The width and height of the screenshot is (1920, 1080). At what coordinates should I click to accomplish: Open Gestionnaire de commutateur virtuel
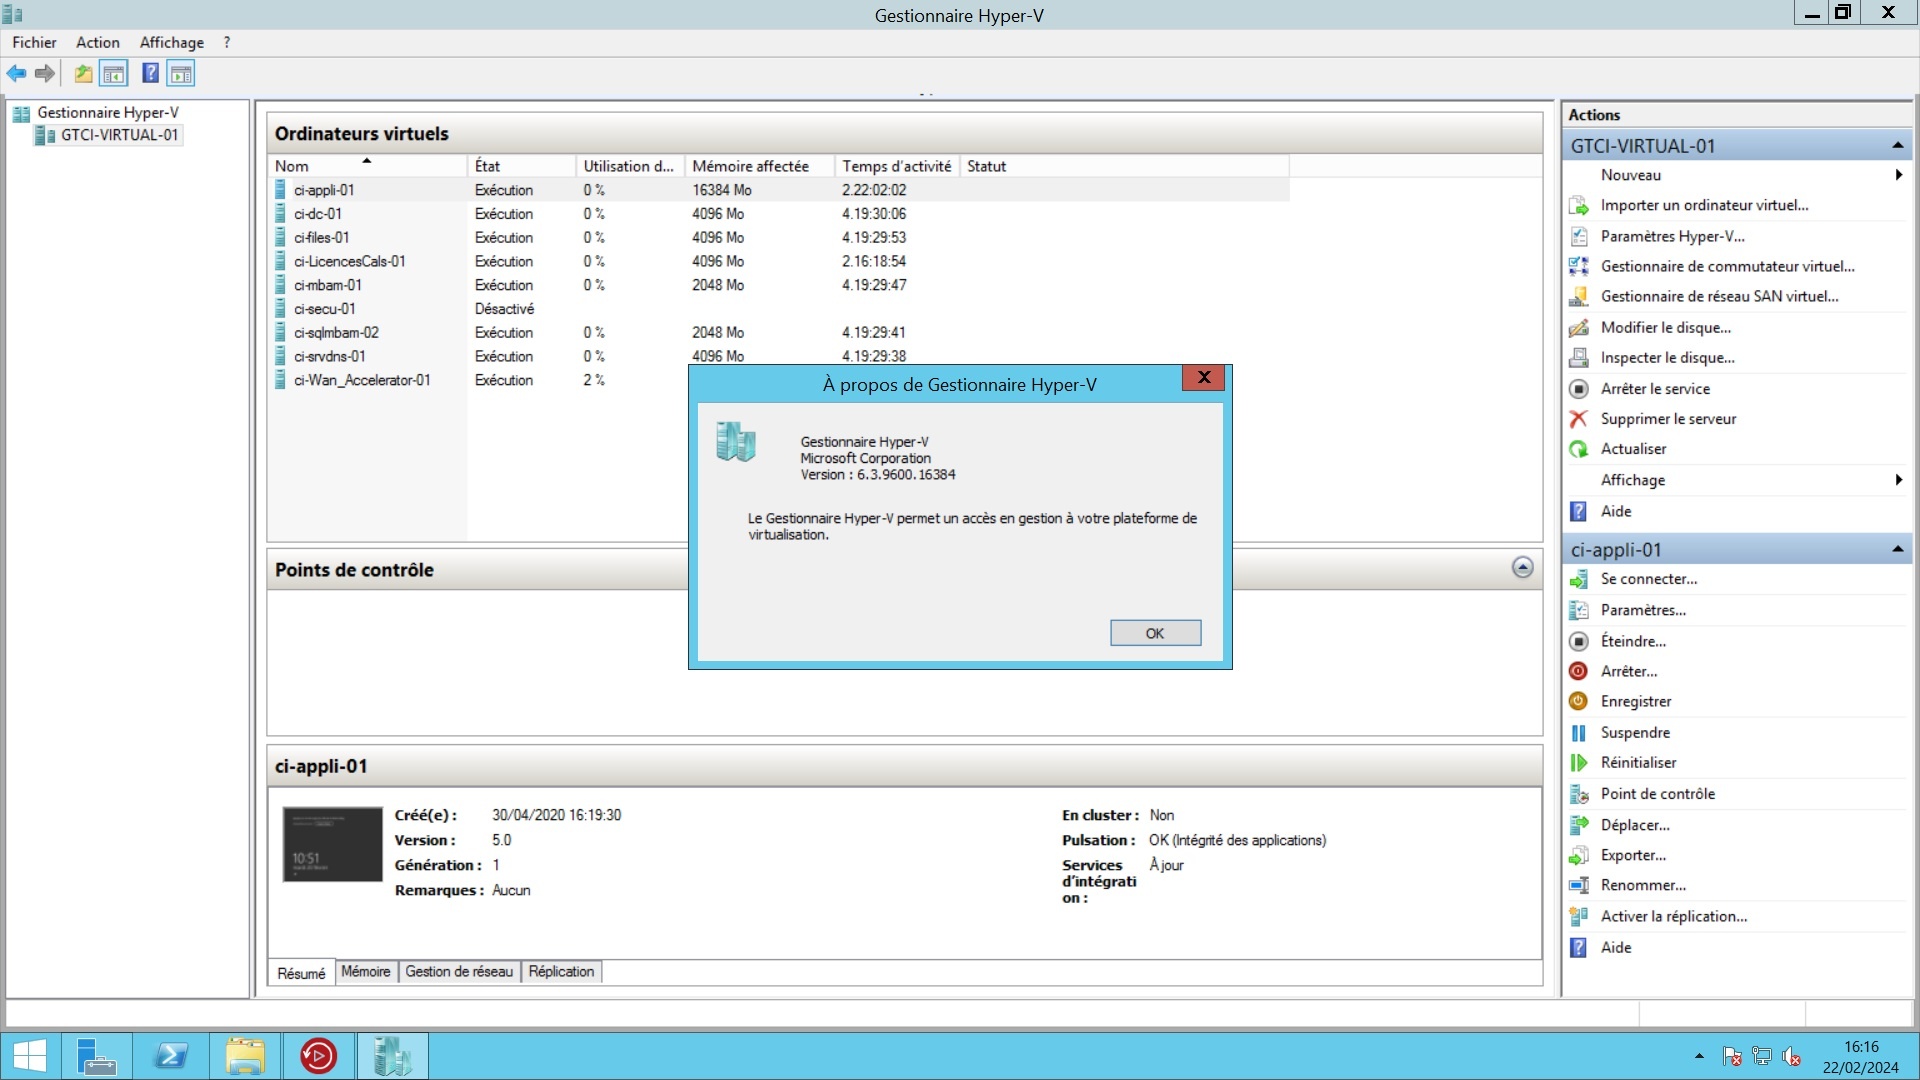[x=1727, y=266]
